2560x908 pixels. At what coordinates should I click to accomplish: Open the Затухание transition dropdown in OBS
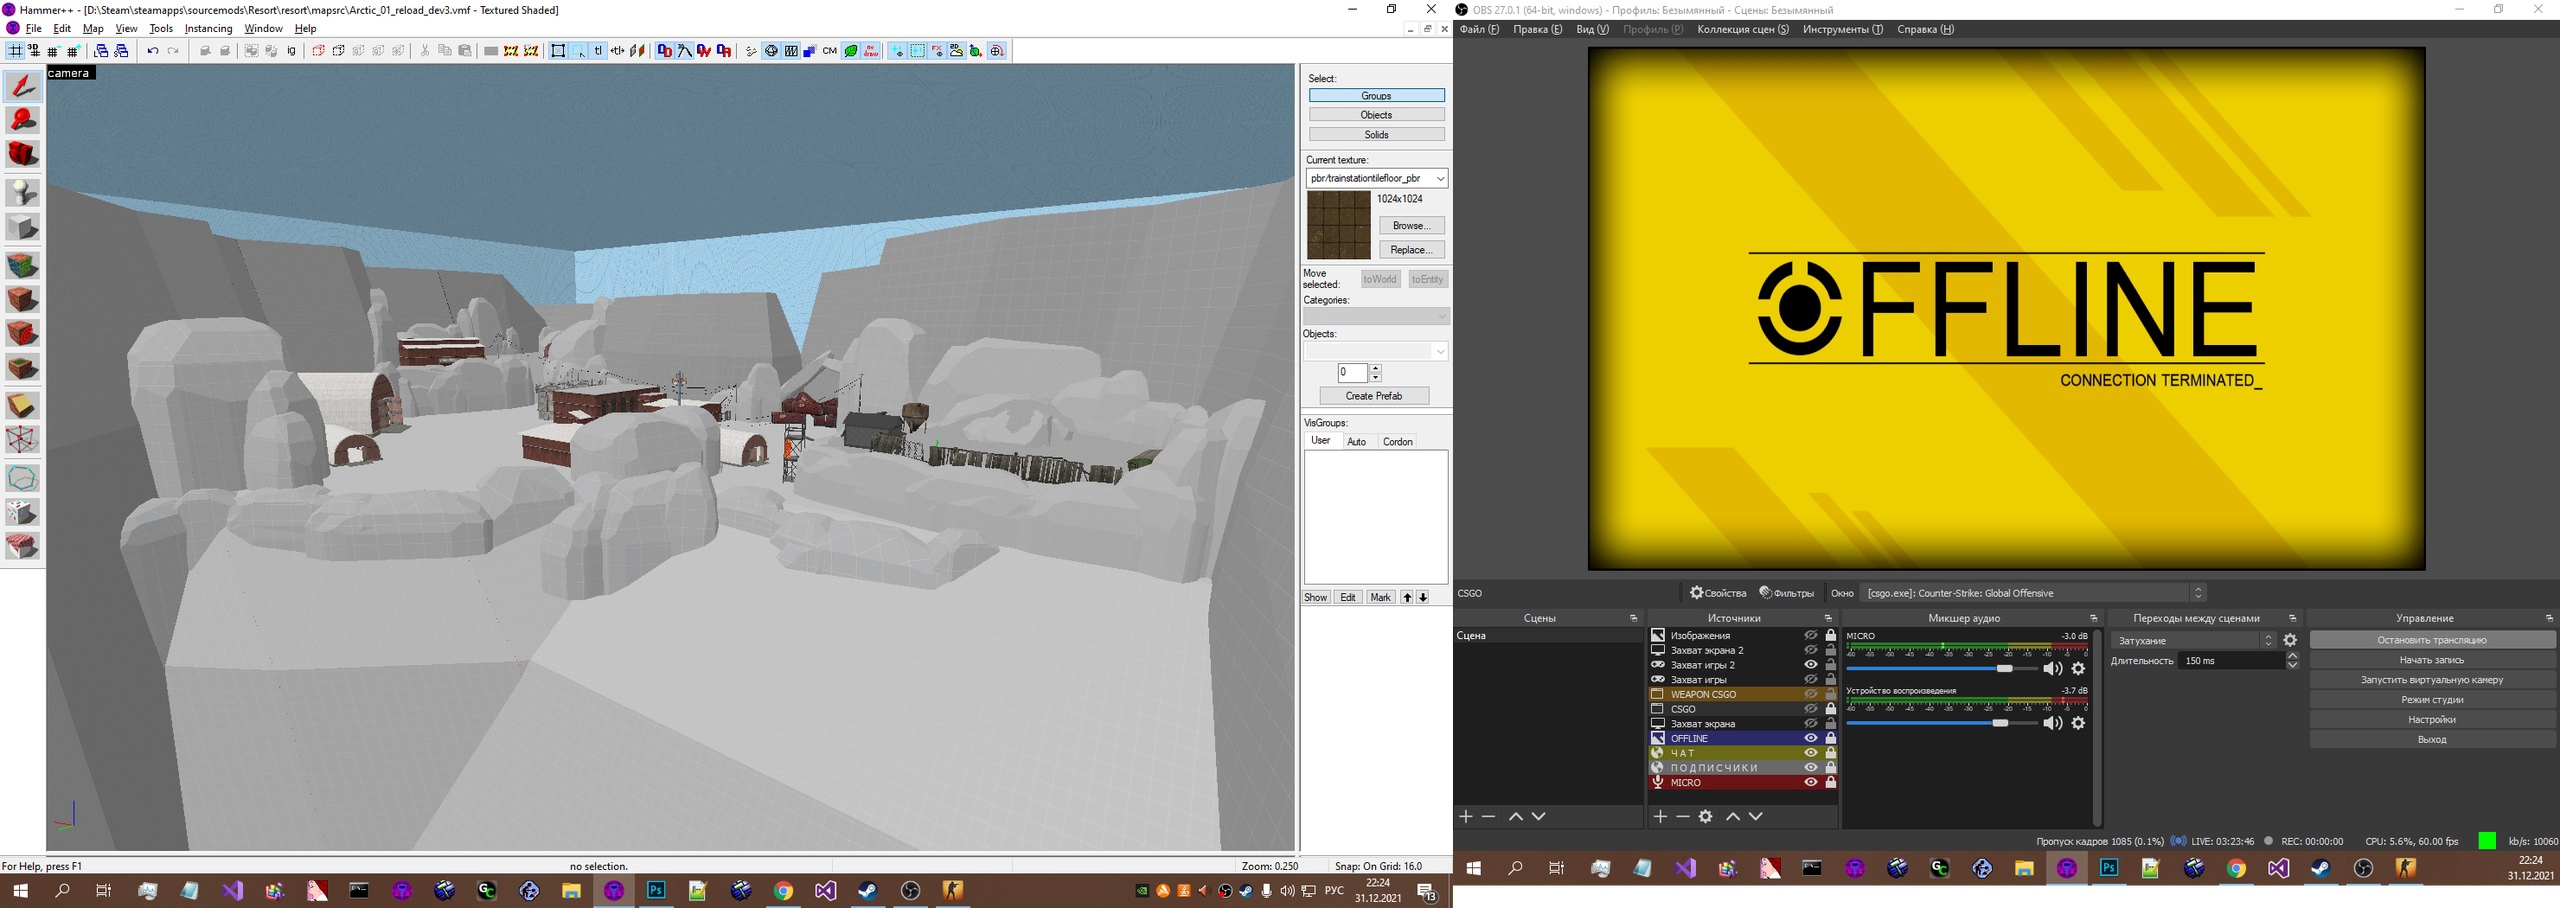coord(2194,641)
